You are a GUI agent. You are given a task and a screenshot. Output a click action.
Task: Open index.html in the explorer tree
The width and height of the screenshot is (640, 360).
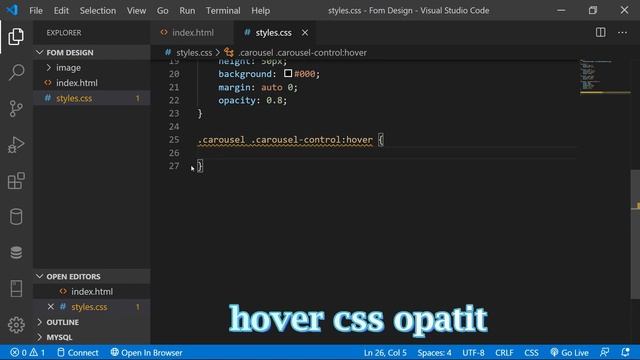(92, 83)
